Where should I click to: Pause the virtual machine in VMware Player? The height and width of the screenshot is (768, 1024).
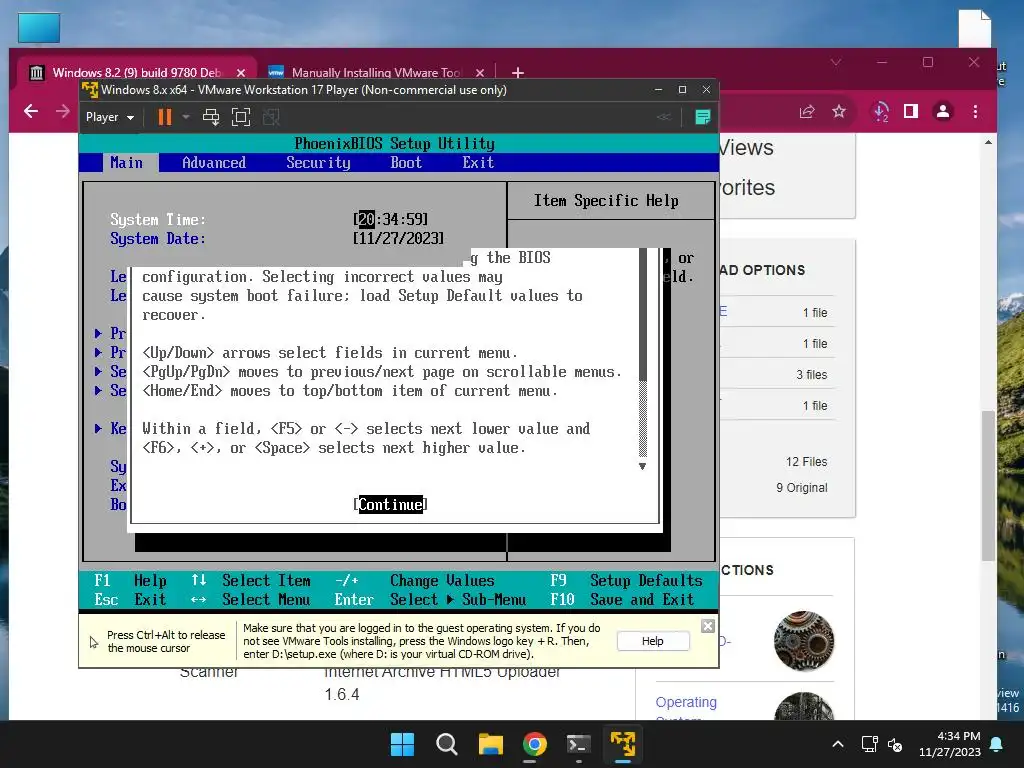pyautogui.click(x=165, y=117)
